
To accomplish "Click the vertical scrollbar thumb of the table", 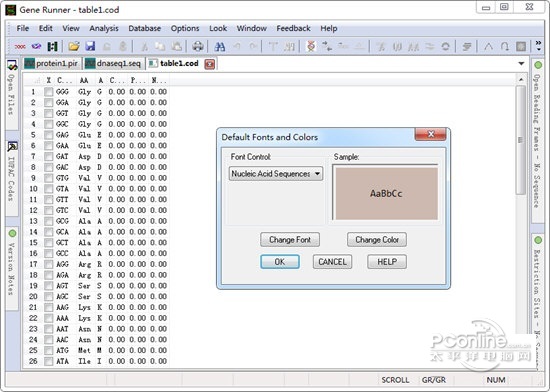I will tap(521, 140).
